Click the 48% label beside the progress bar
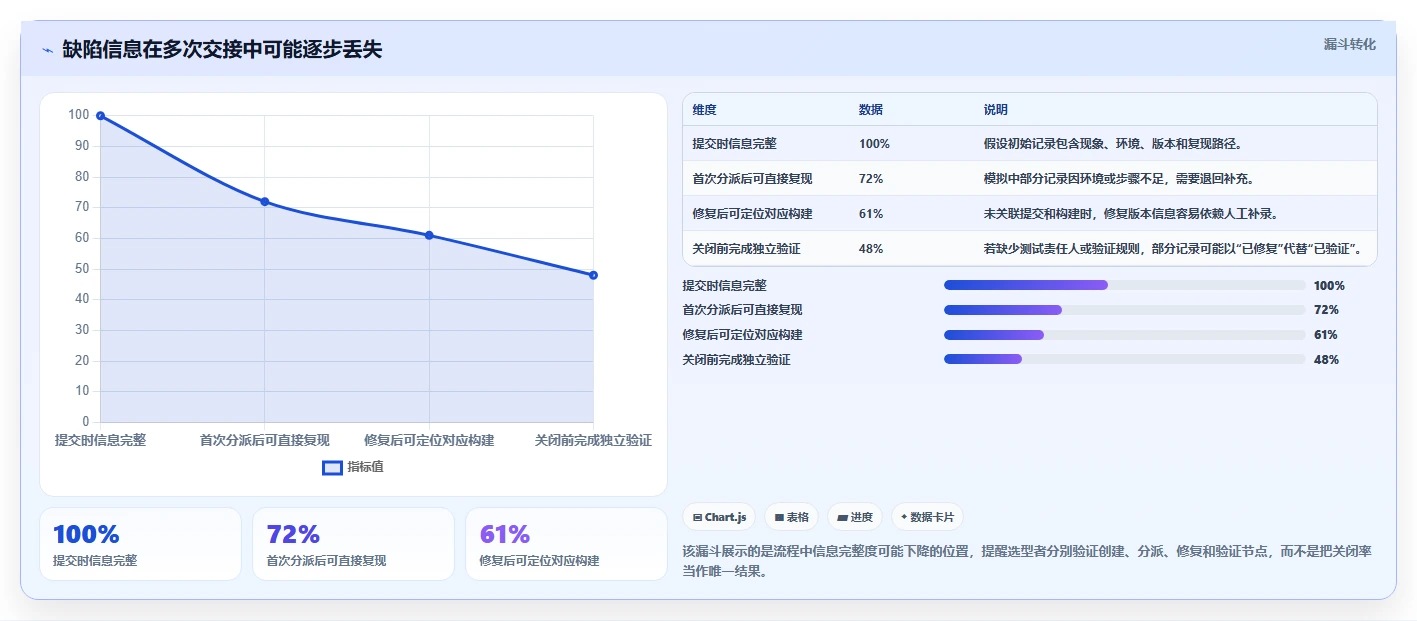 tap(1326, 360)
